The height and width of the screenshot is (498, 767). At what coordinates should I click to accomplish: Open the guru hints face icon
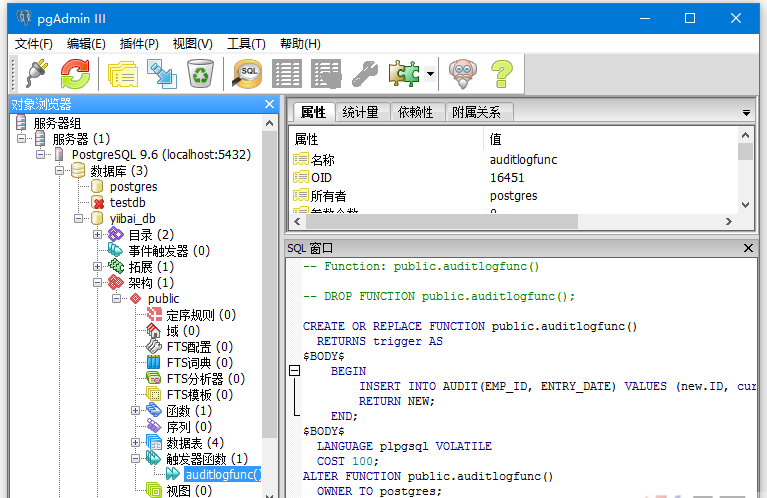463,74
